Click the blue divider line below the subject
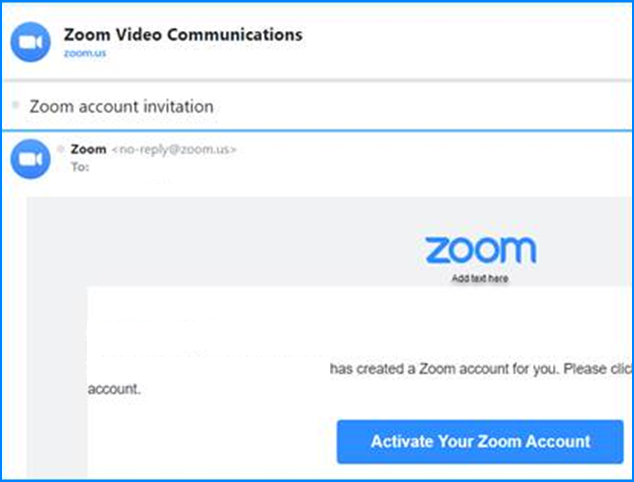Viewport: 634px width, 482px height. coord(317,131)
